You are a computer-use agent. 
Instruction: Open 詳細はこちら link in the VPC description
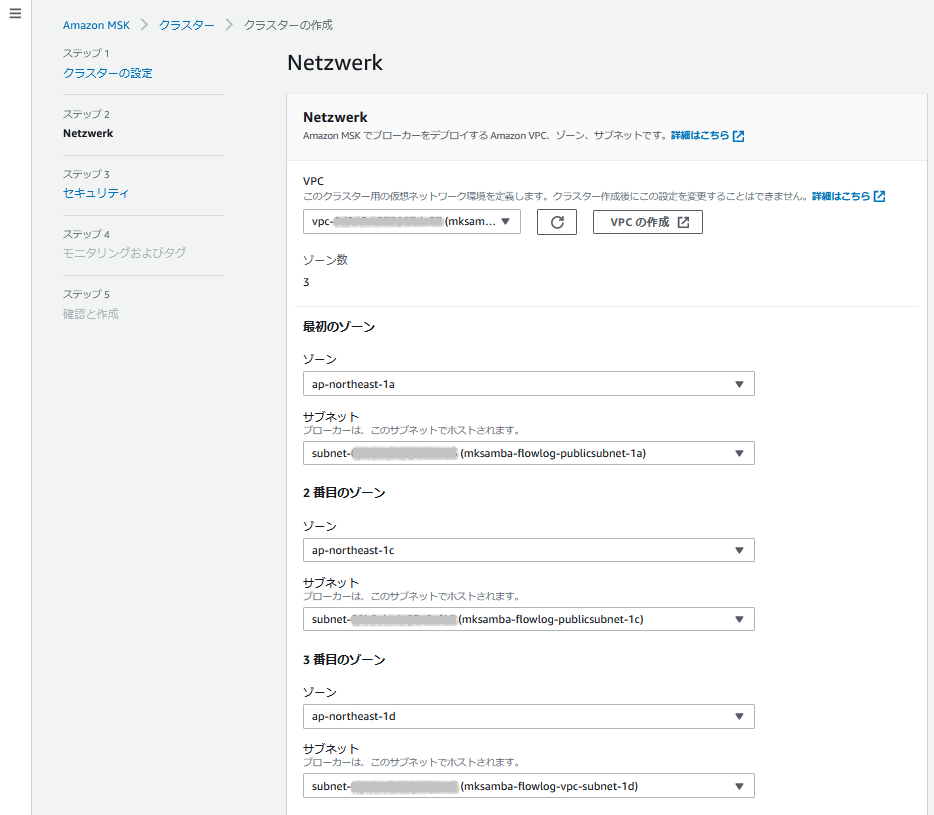841,196
